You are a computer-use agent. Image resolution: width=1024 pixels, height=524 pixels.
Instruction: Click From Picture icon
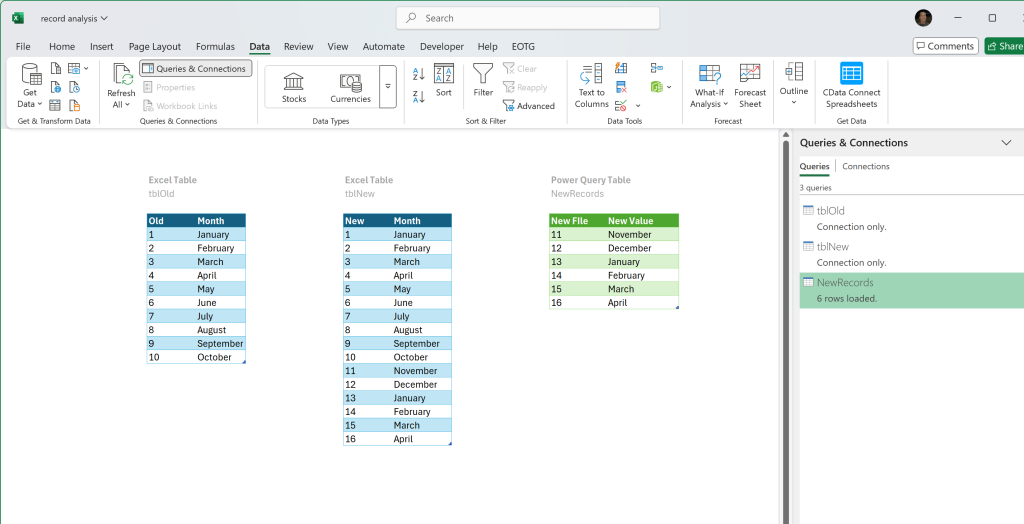[x=73, y=69]
